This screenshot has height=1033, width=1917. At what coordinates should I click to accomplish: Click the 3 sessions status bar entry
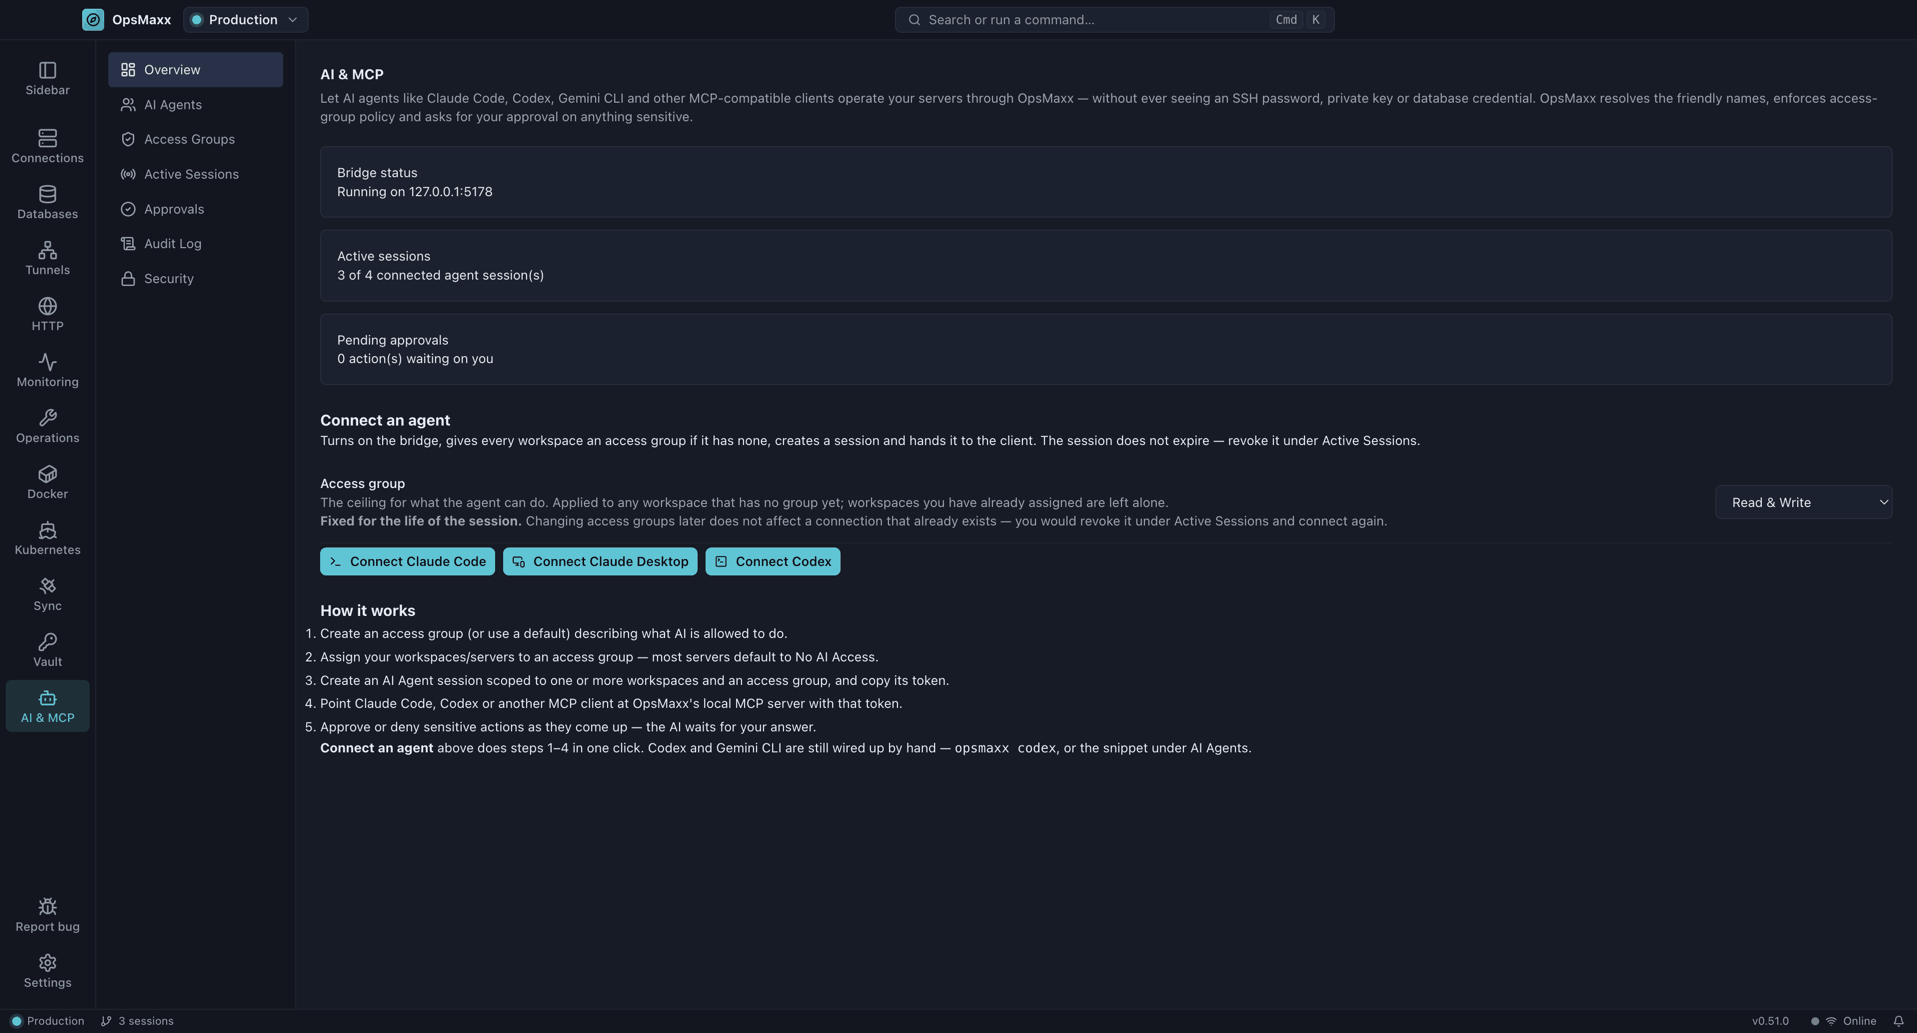point(137,1021)
